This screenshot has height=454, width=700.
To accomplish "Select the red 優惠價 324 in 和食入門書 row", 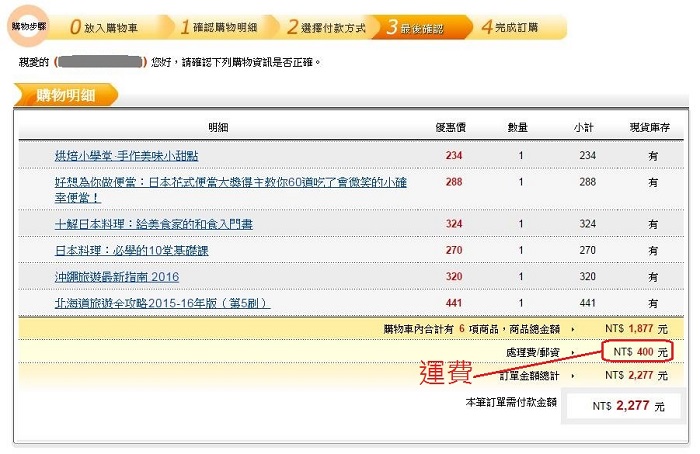I will pos(454,224).
